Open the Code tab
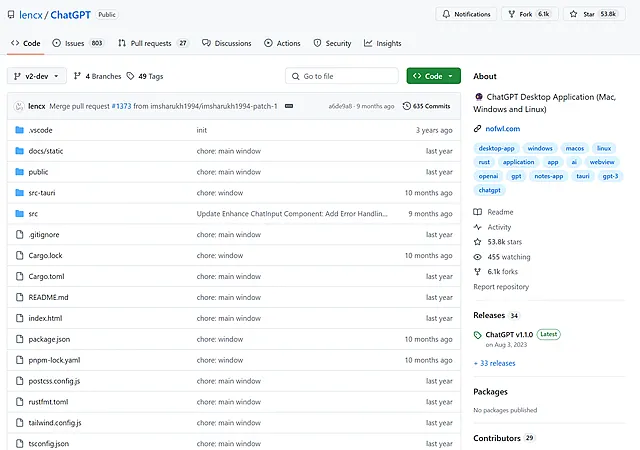Viewport: 640px width, 450px height. (26, 43)
